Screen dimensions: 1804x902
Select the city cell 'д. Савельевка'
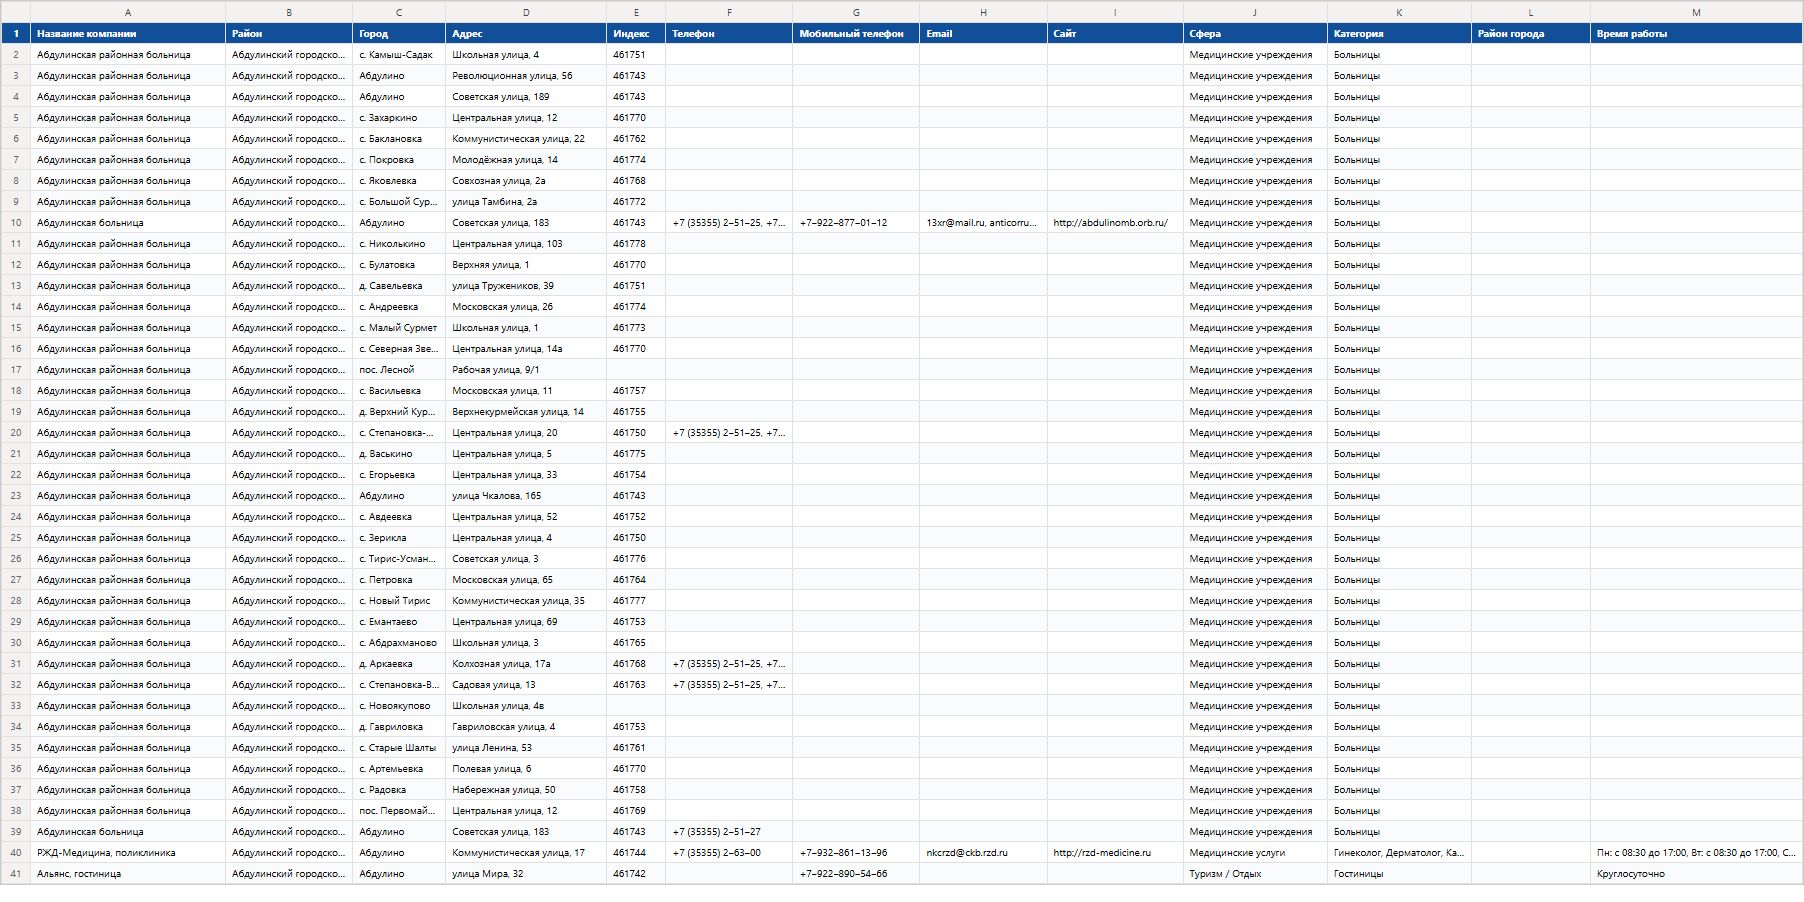[x=399, y=286]
